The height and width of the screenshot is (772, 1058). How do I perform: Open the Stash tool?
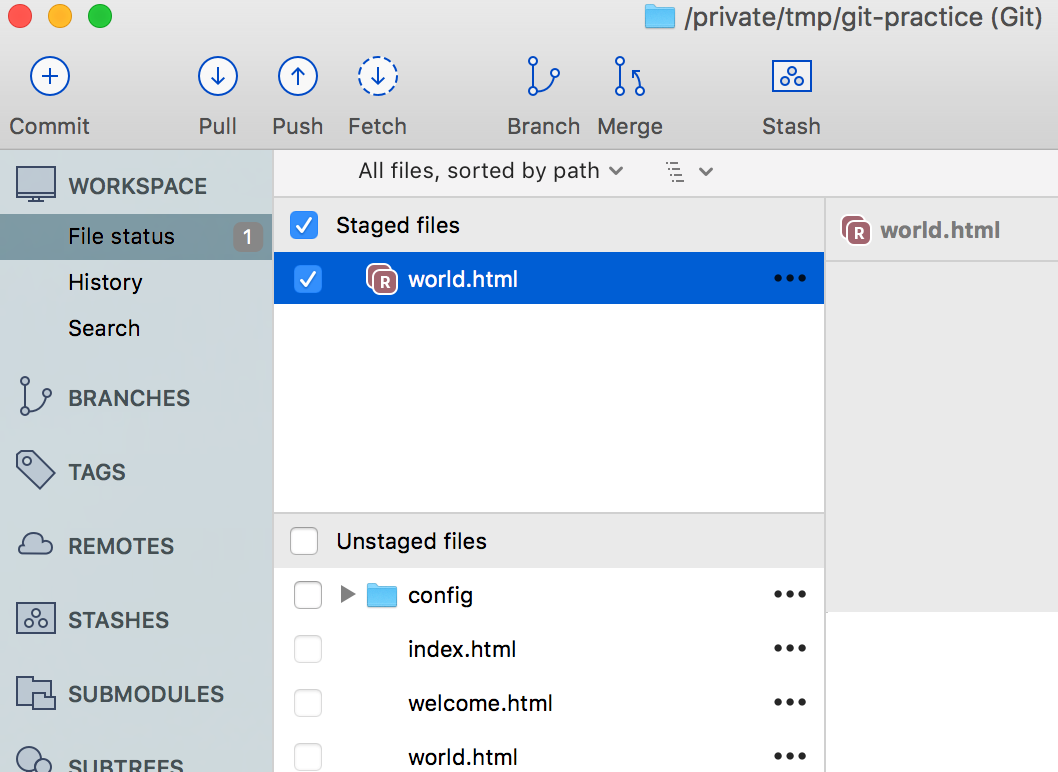pyautogui.click(x=791, y=76)
